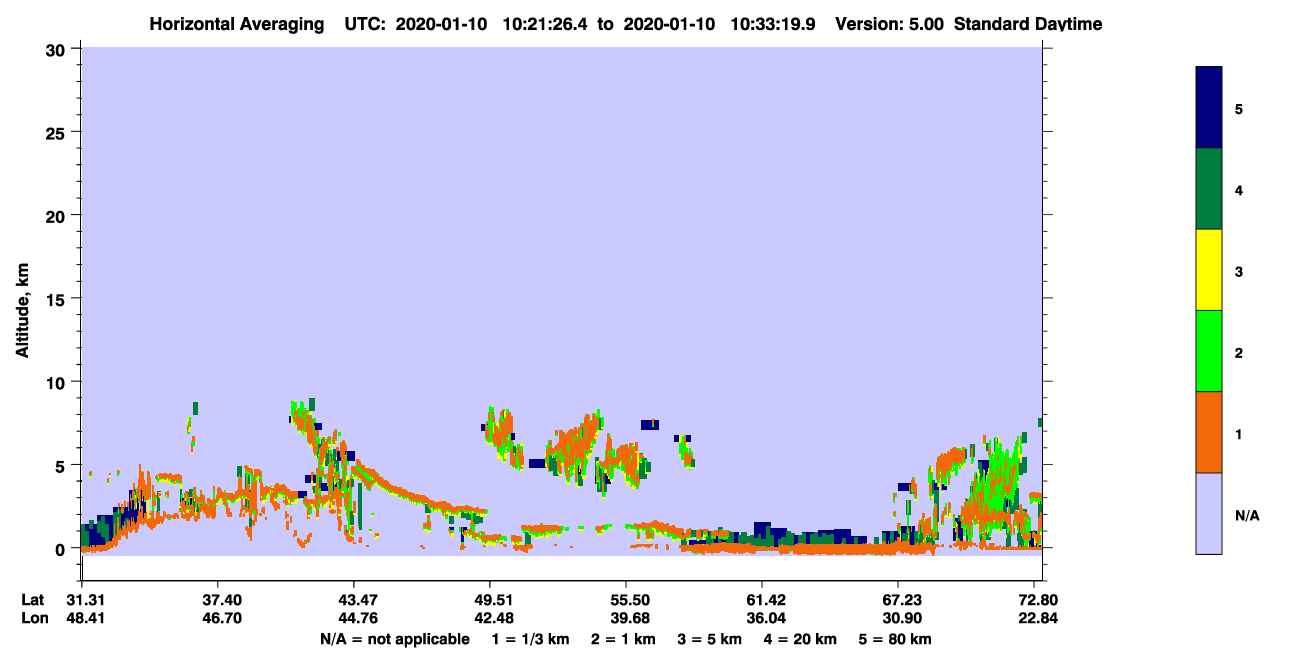The height and width of the screenshot is (667, 1300).
Task: Click the '3 = 5 km' legend text
Action: point(710,639)
